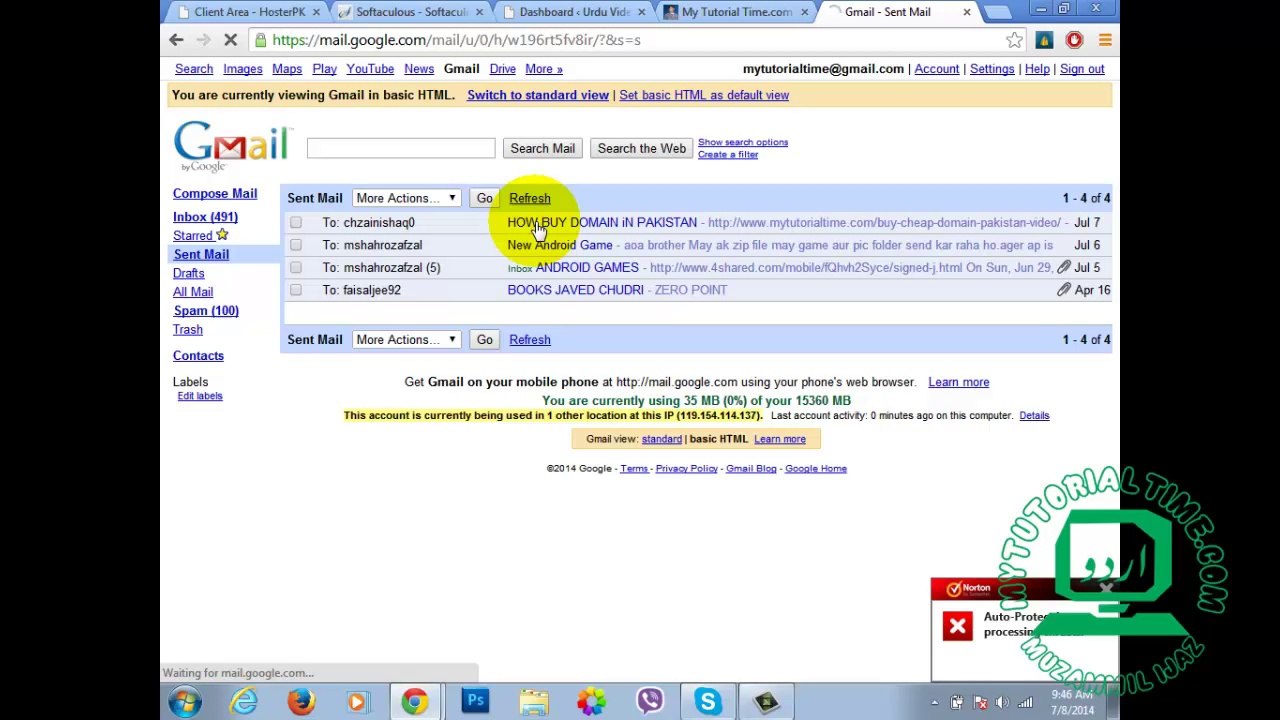Expand bottom More Actions dropdown

[x=406, y=340]
